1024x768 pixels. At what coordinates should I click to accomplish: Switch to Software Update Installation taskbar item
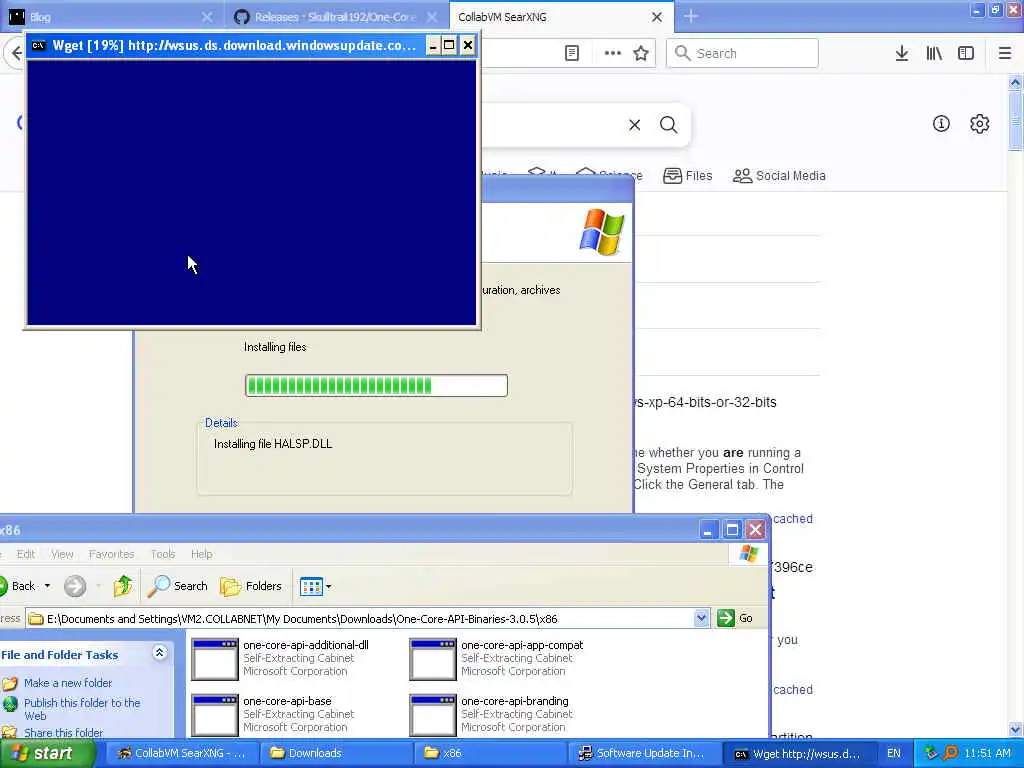643,754
